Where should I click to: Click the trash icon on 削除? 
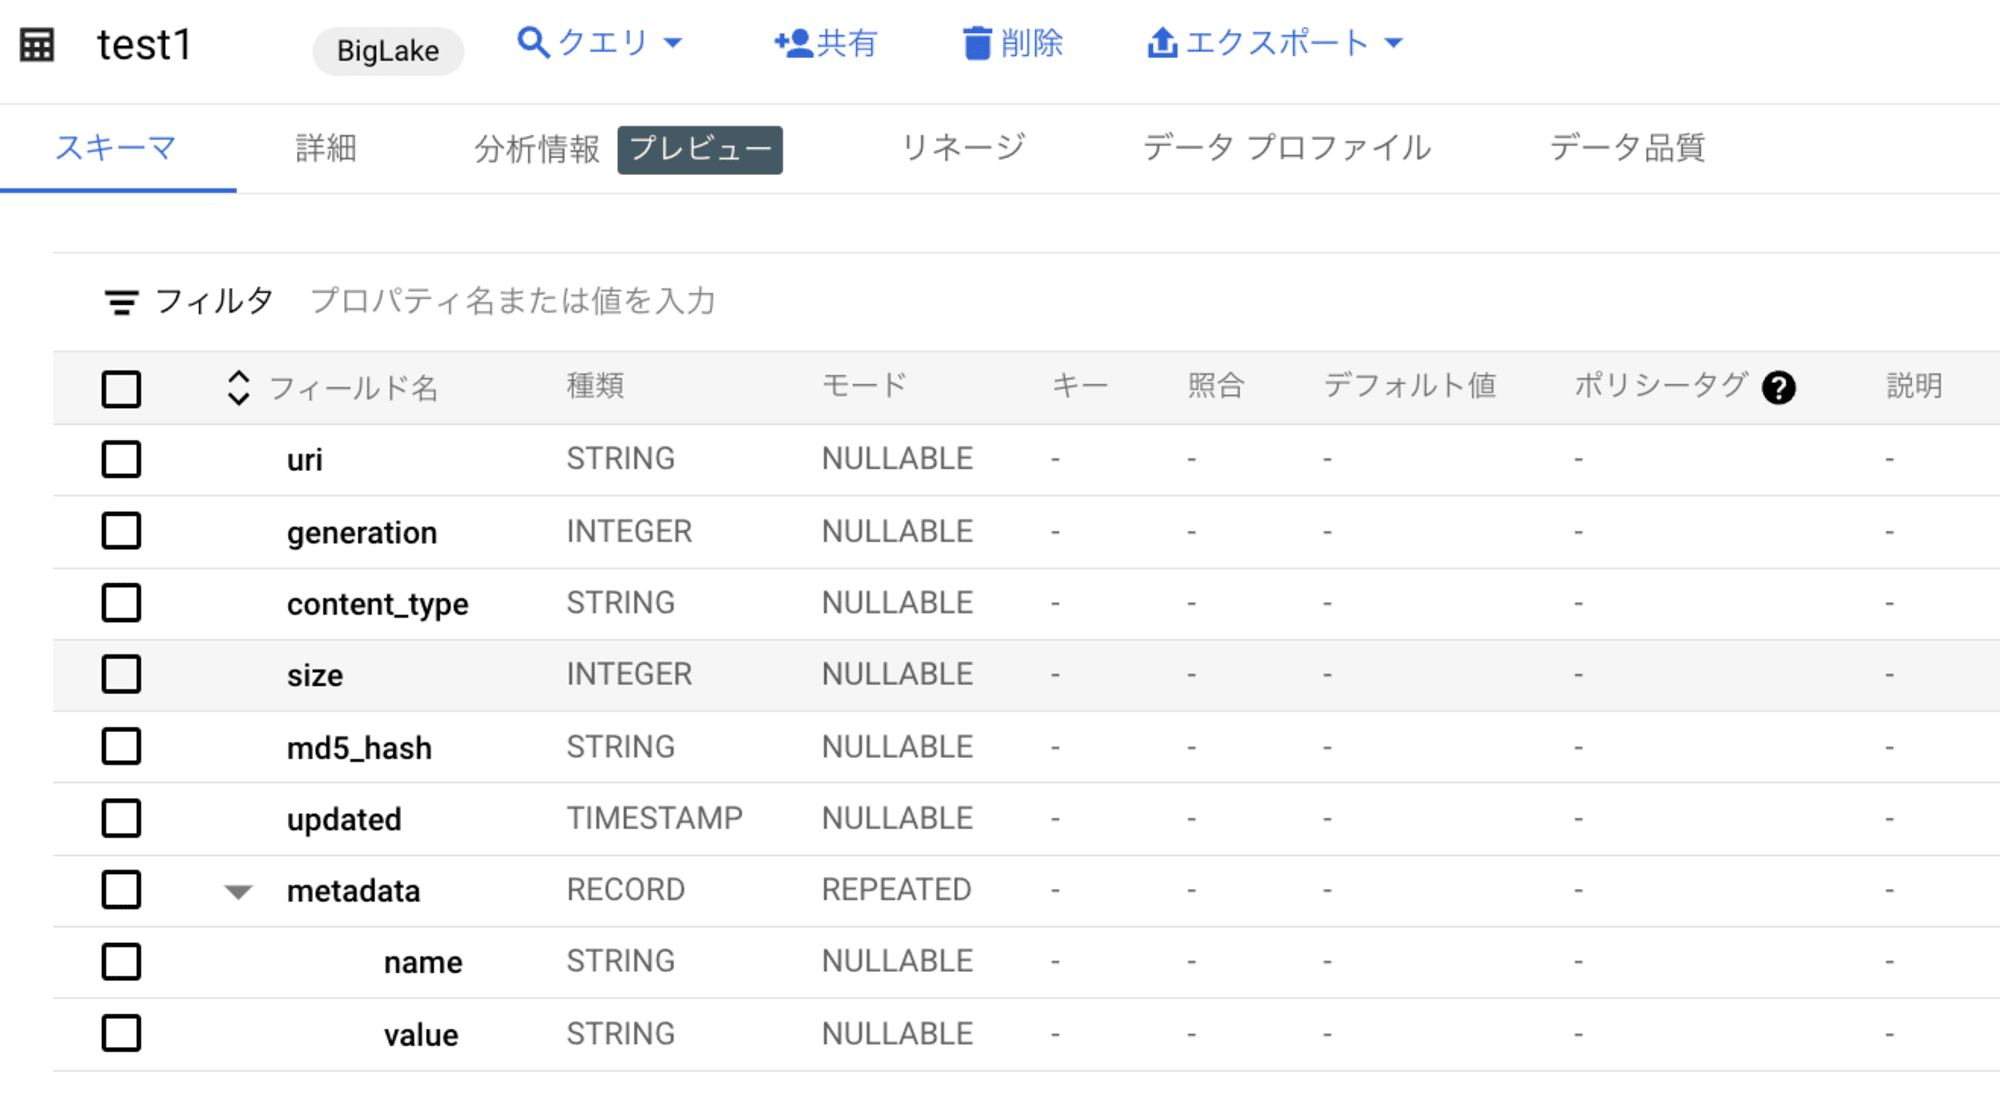tap(977, 43)
